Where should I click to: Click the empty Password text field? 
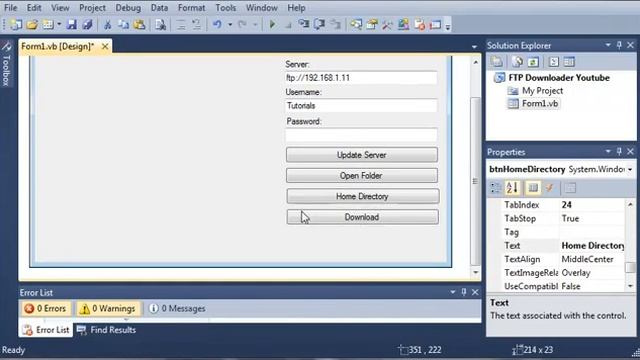(x=361, y=135)
